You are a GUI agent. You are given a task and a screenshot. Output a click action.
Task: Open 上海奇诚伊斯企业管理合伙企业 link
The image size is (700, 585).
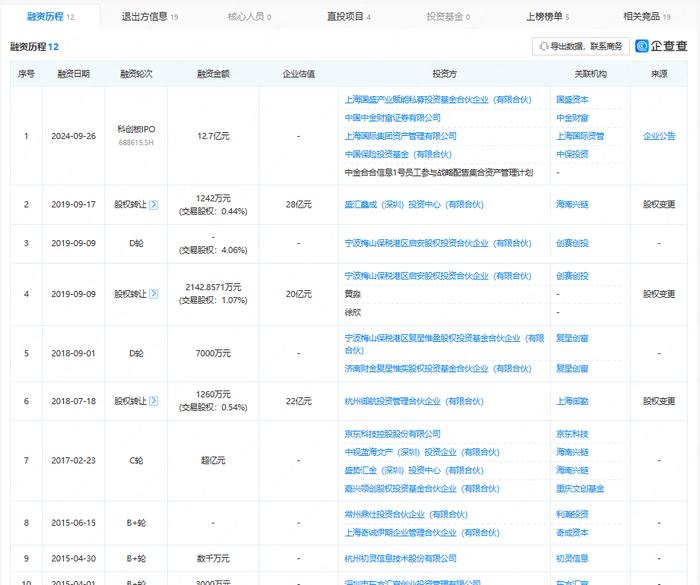(422, 533)
